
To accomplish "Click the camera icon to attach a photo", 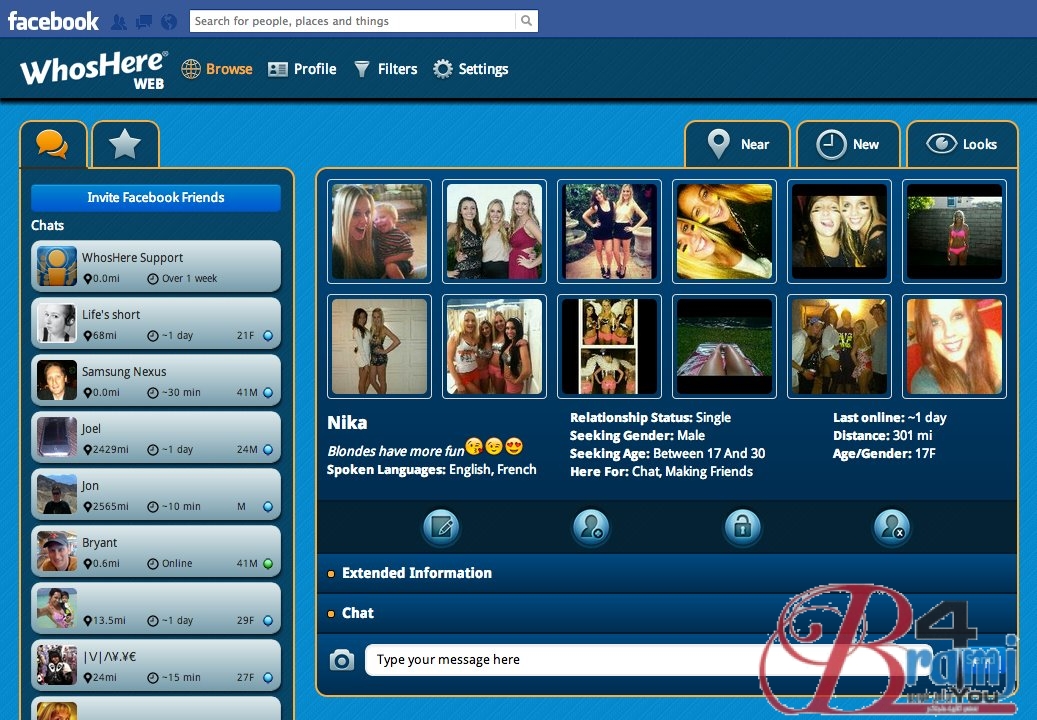I will [x=342, y=660].
